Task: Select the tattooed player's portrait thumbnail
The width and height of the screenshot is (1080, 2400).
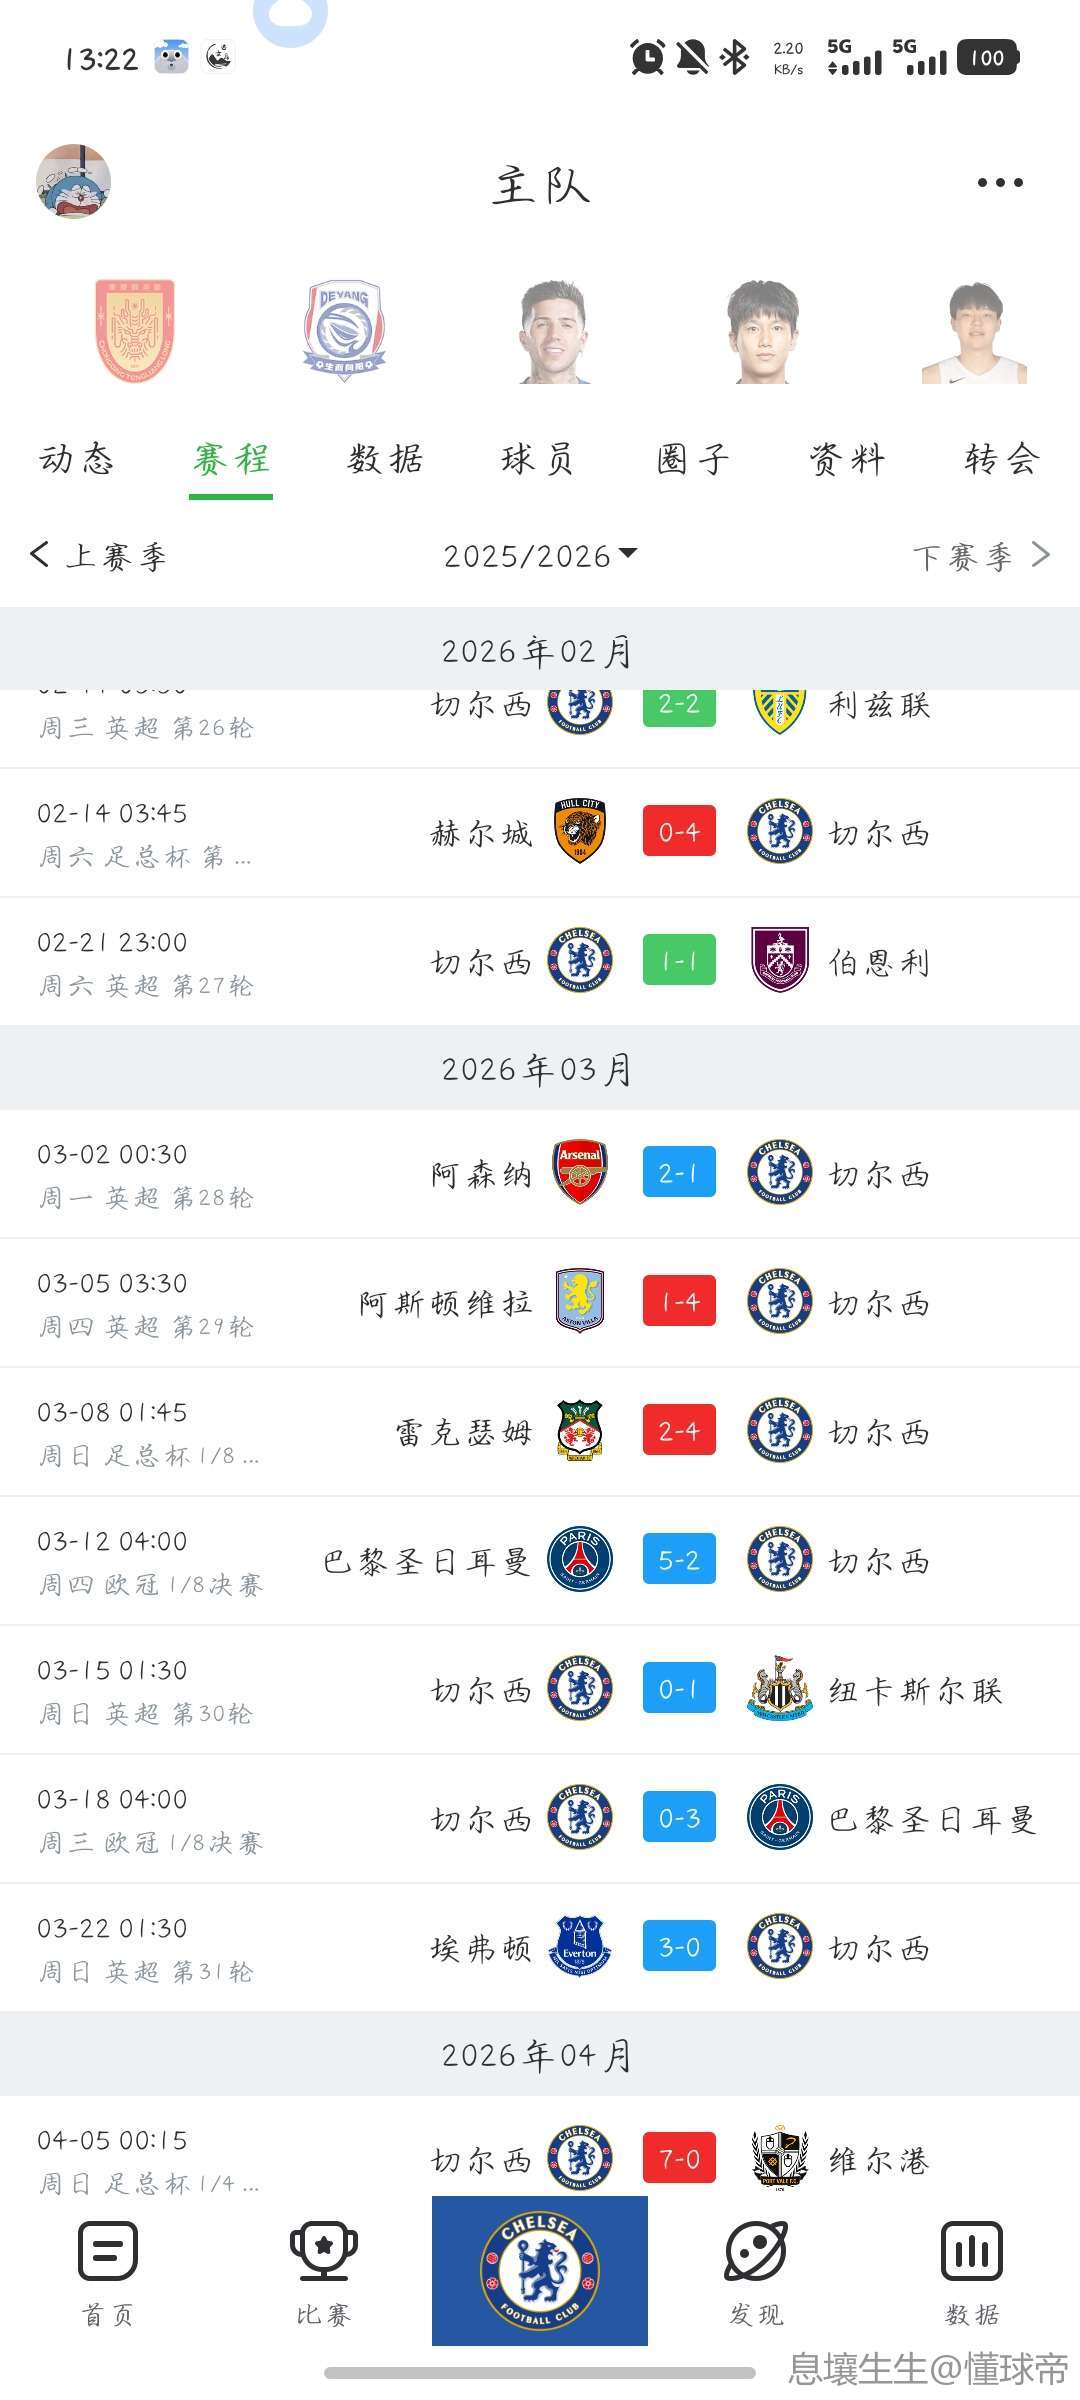Action: pos(552,332)
